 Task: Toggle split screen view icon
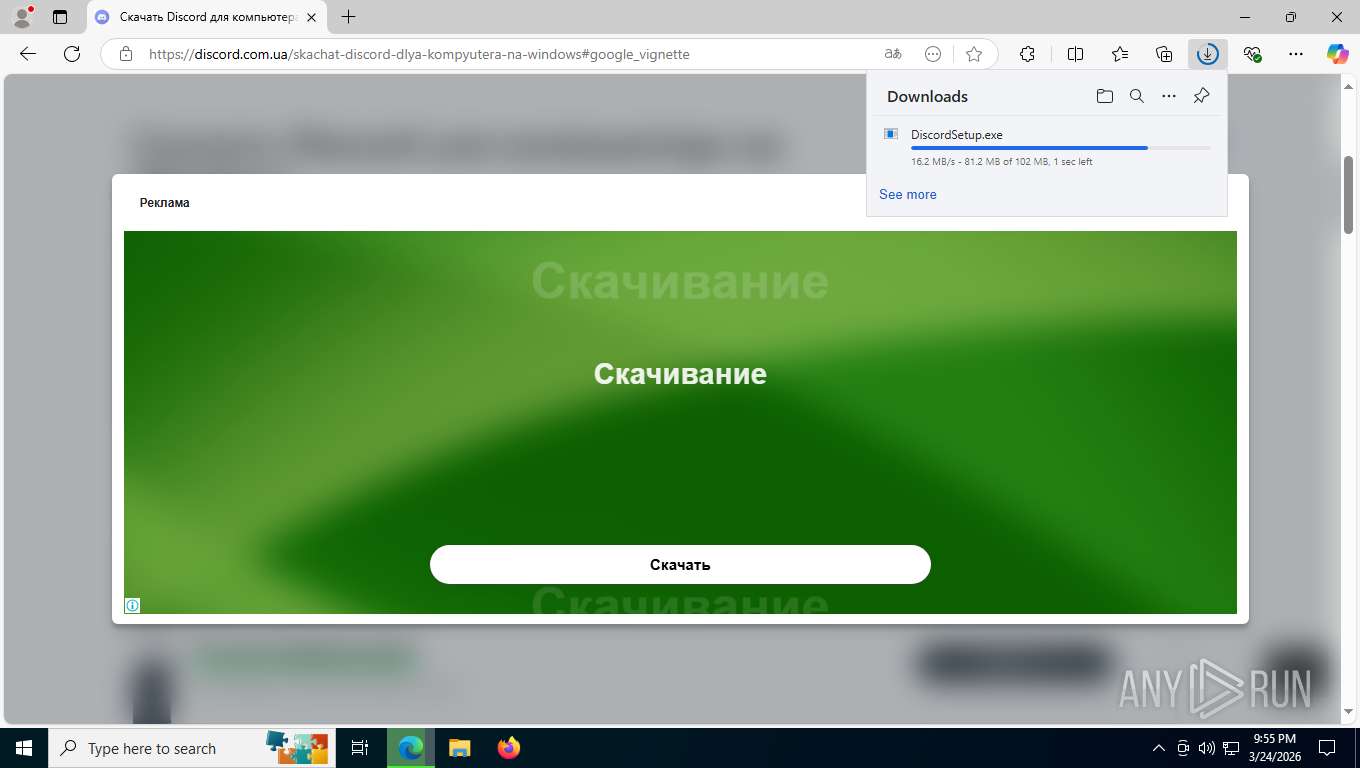pyautogui.click(x=1076, y=54)
